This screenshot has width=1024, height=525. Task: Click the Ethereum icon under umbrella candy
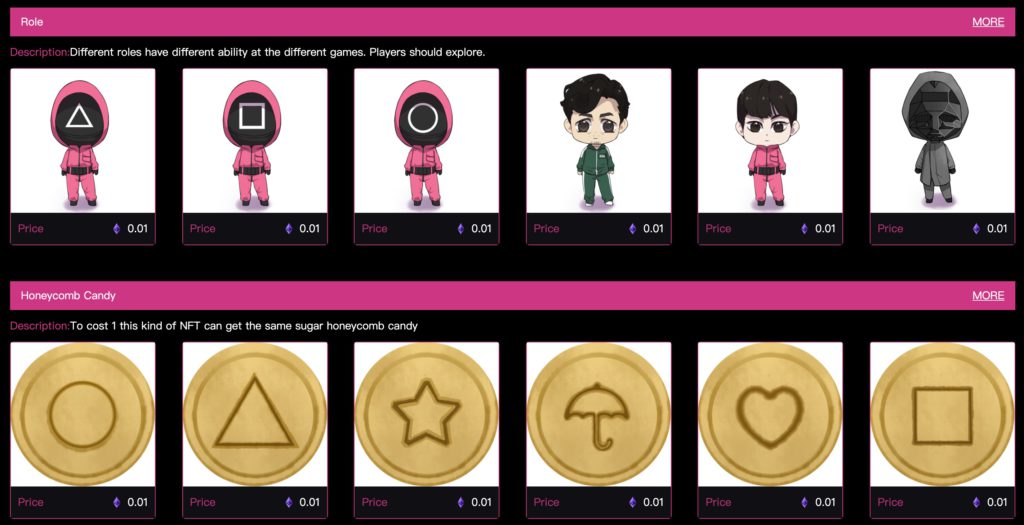632,502
